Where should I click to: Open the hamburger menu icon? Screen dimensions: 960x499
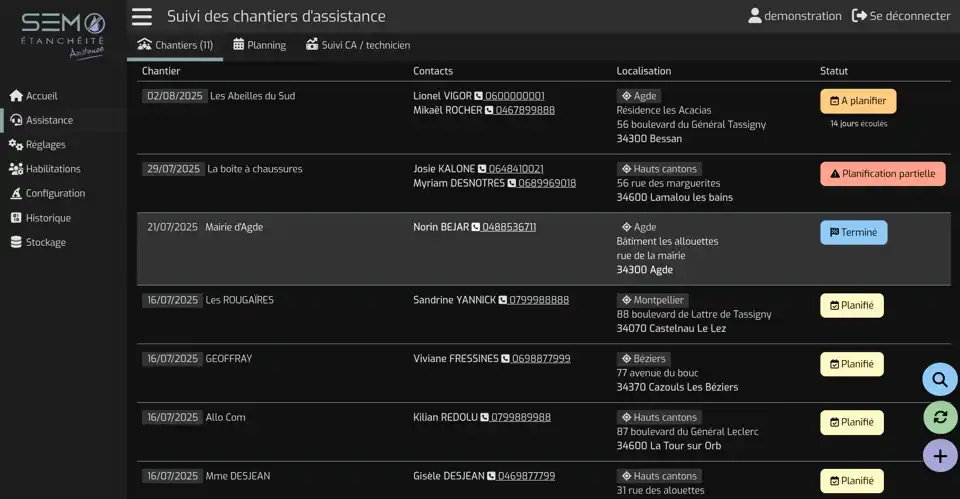142,16
